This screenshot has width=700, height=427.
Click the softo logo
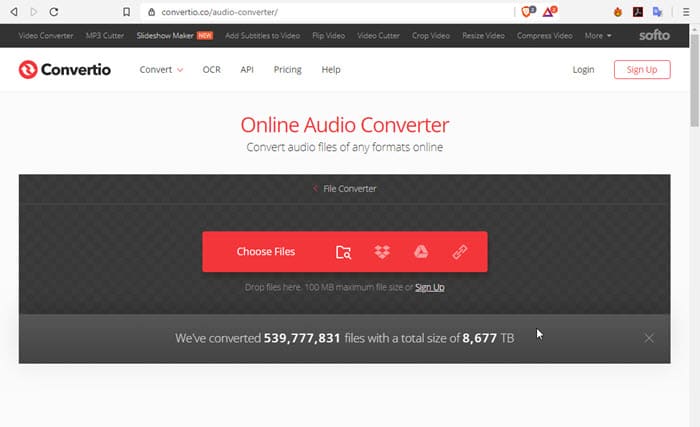654,35
